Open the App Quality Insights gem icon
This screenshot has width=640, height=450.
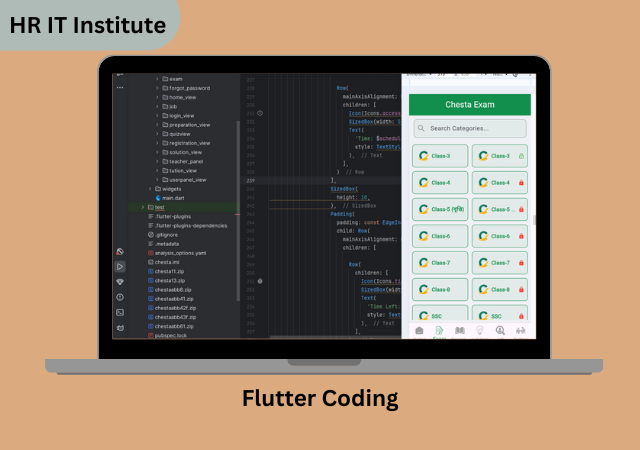120,282
